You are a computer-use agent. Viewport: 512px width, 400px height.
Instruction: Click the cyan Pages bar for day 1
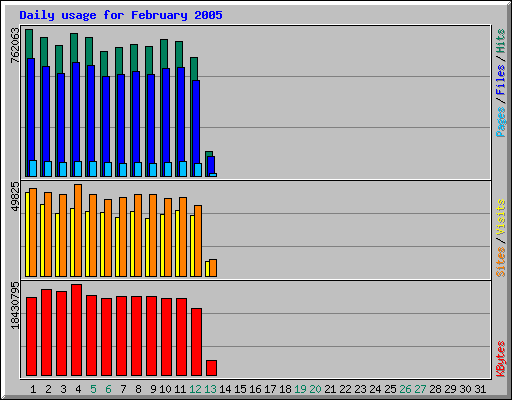33,169
